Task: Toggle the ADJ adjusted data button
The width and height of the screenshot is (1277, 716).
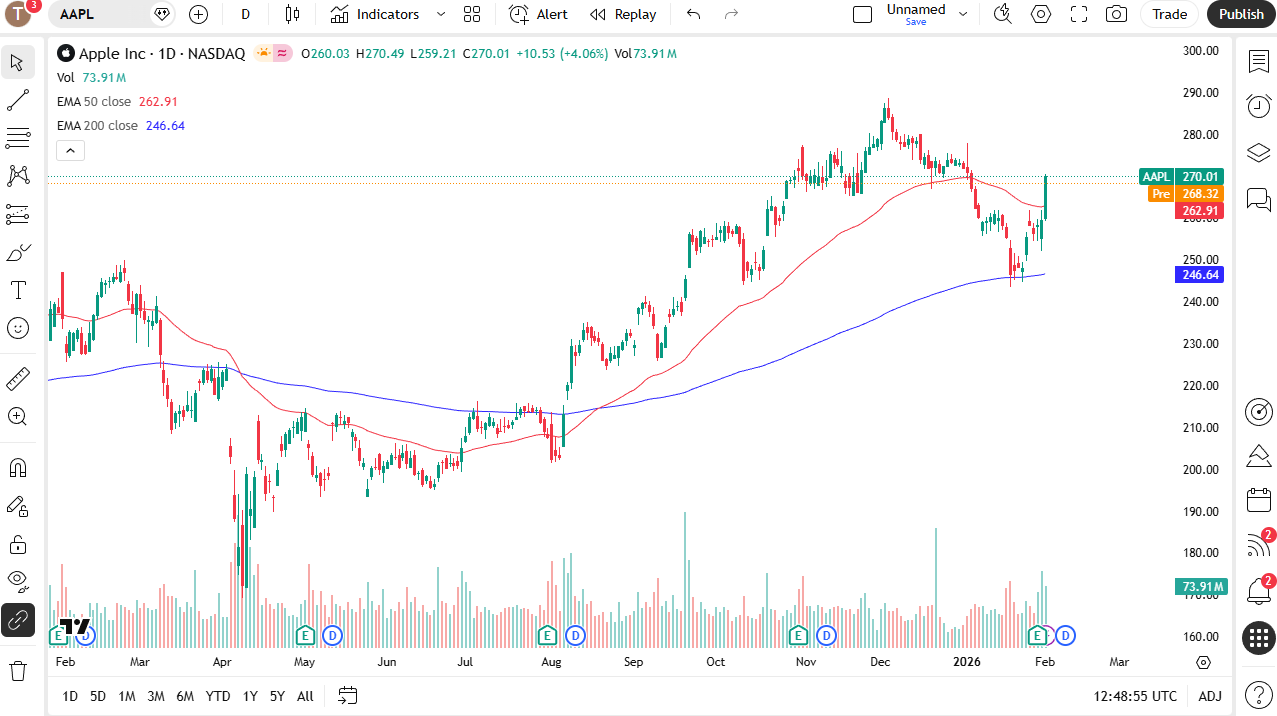Action: click(1210, 696)
